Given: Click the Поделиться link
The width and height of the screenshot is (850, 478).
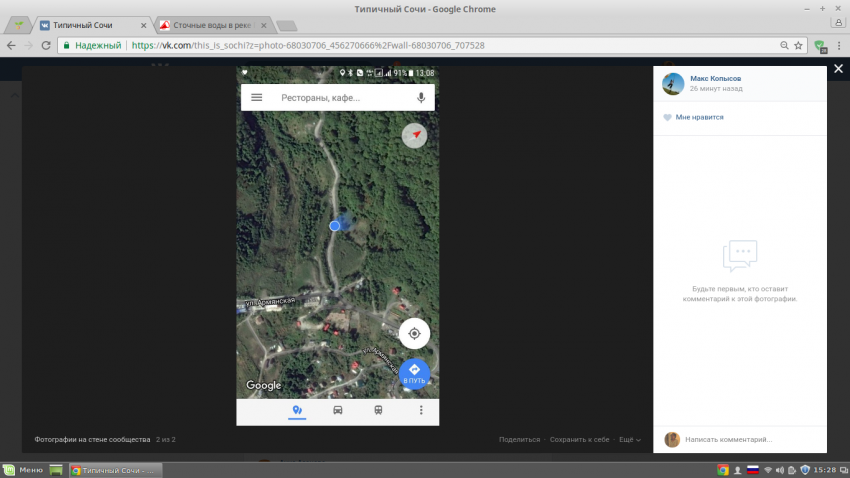Looking at the screenshot, I should point(519,439).
